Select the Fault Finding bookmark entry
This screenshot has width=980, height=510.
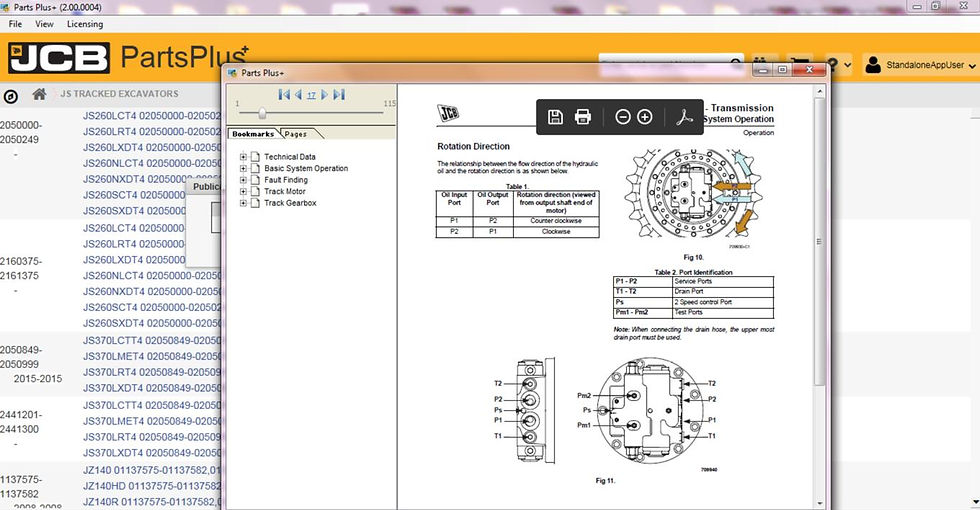pyautogui.click(x=286, y=180)
